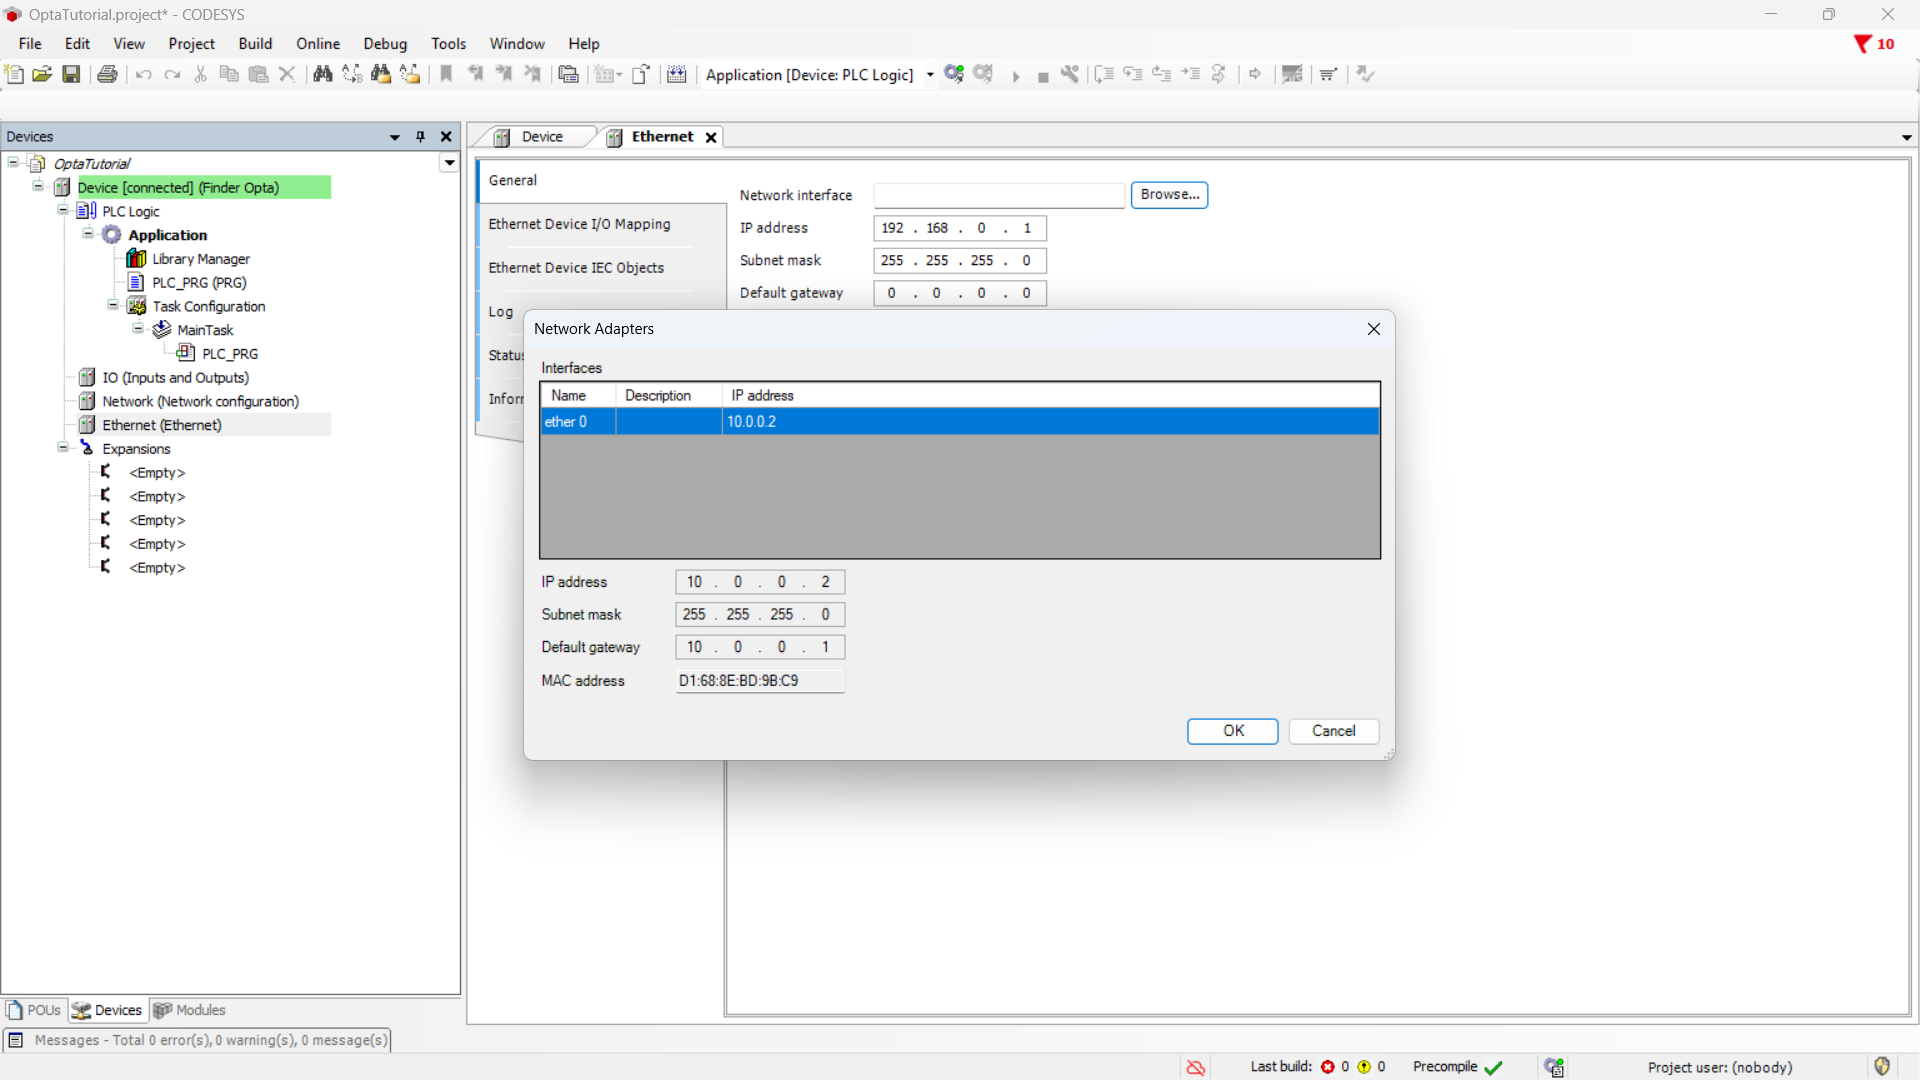Click the Library Manager tree icon

[137, 259]
